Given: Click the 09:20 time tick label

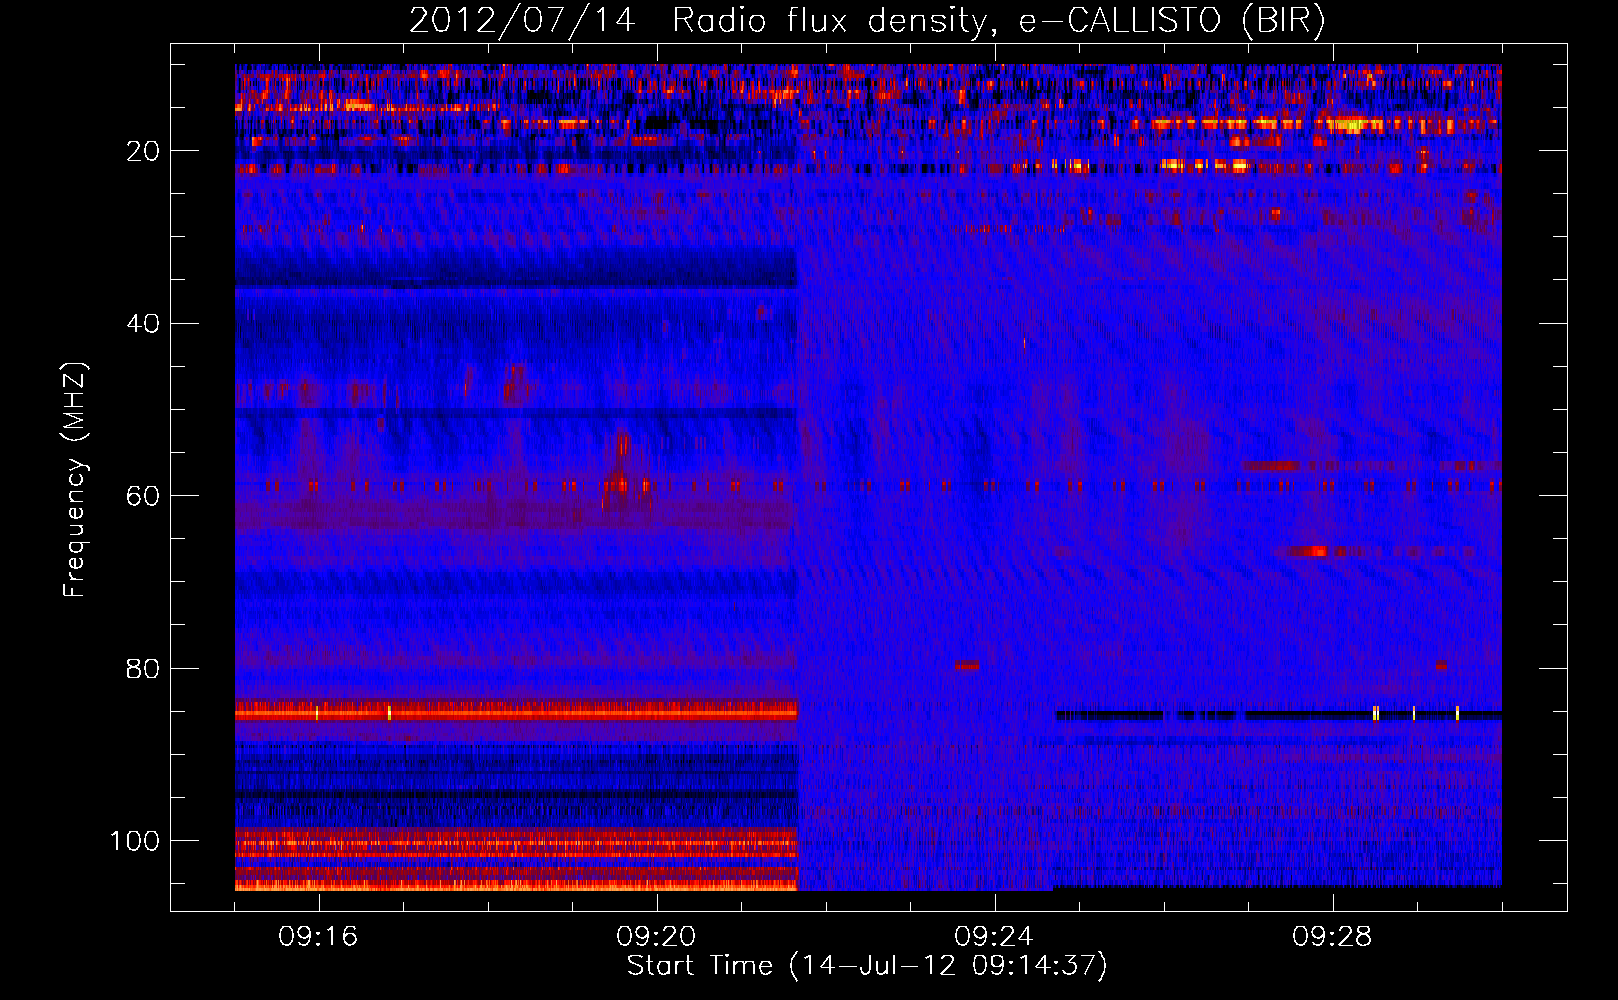Looking at the screenshot, I should click(x=656, y=937).
